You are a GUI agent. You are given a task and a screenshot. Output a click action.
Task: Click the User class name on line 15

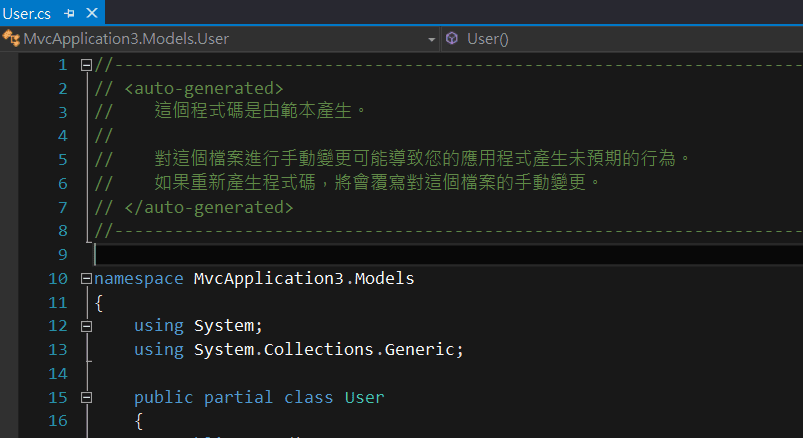tap(364, 397)
